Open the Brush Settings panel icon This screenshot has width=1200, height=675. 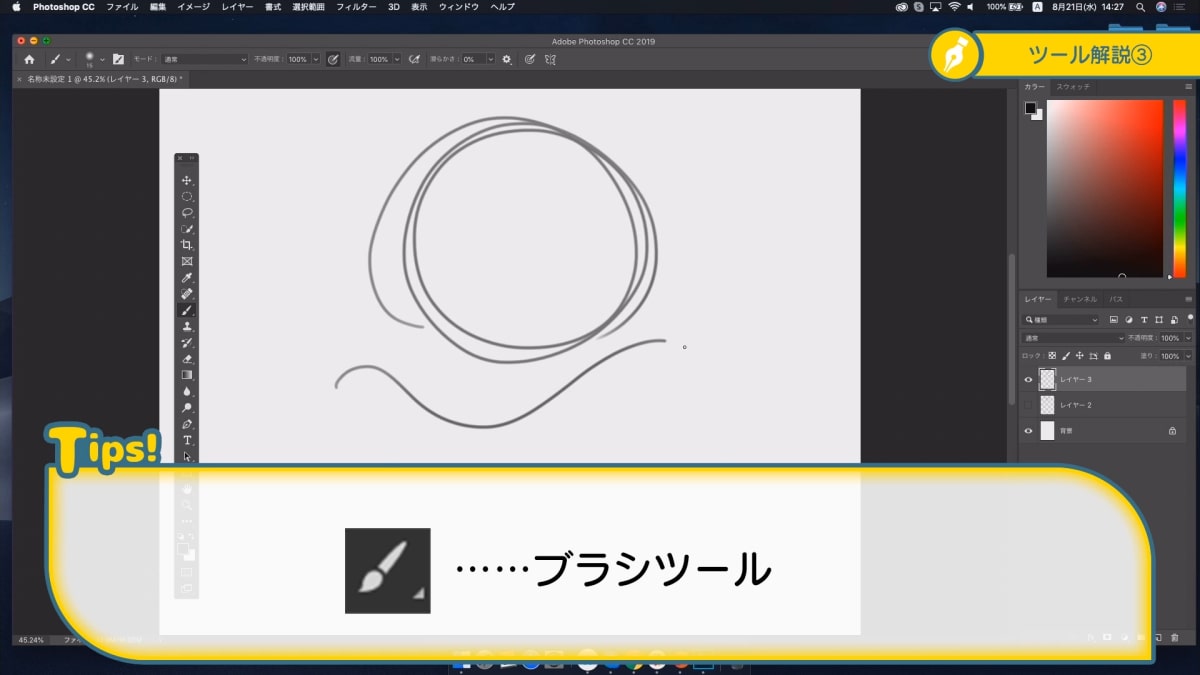point(118,59)
